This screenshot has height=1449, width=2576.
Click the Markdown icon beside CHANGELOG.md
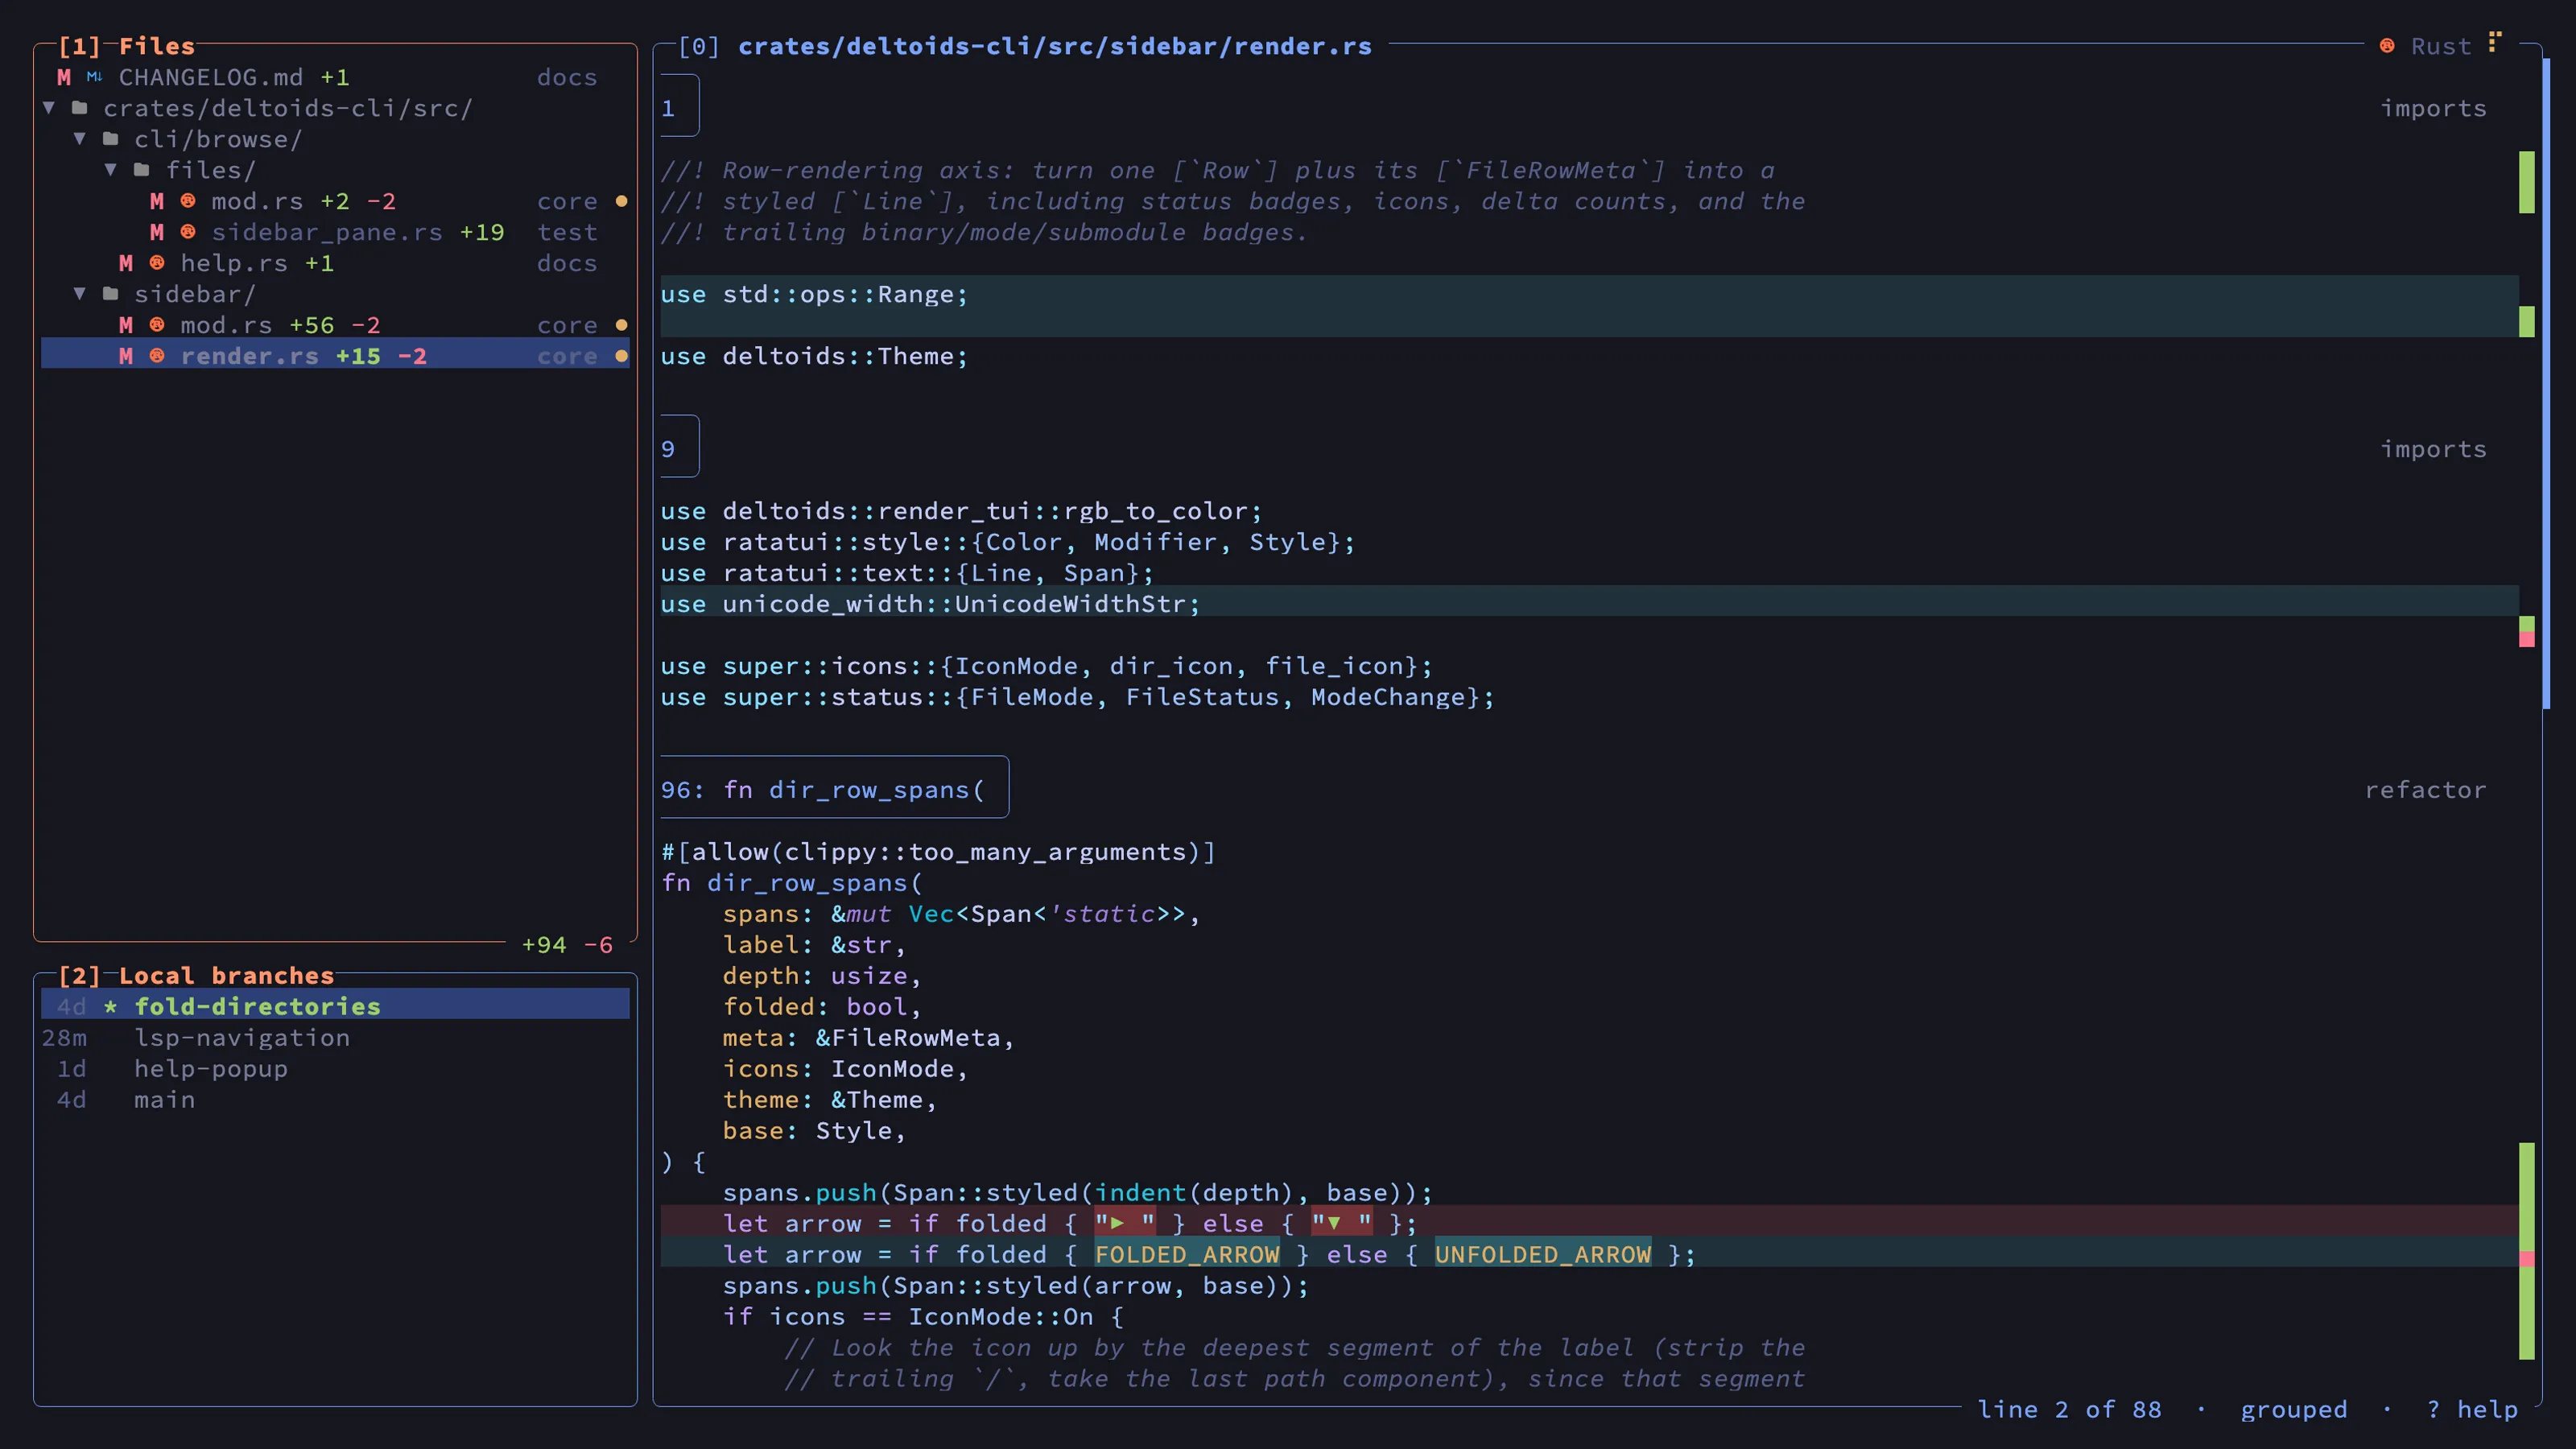[94, 77]
